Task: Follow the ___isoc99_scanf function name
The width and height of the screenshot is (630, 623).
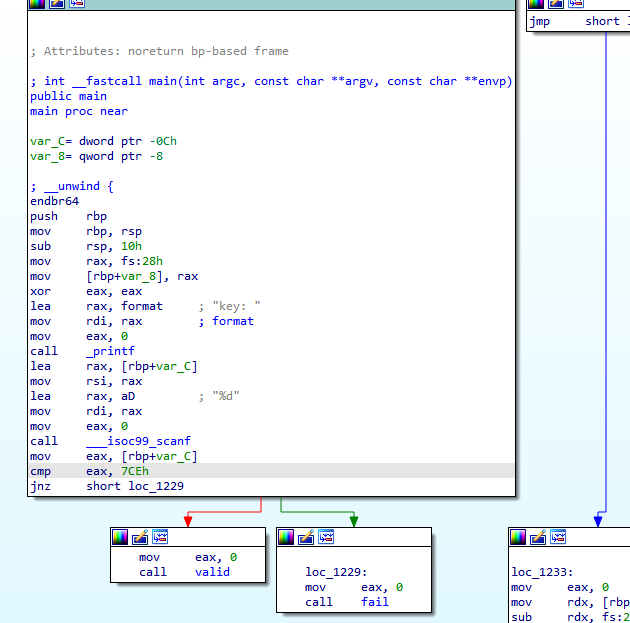Action: click(139, 441)
